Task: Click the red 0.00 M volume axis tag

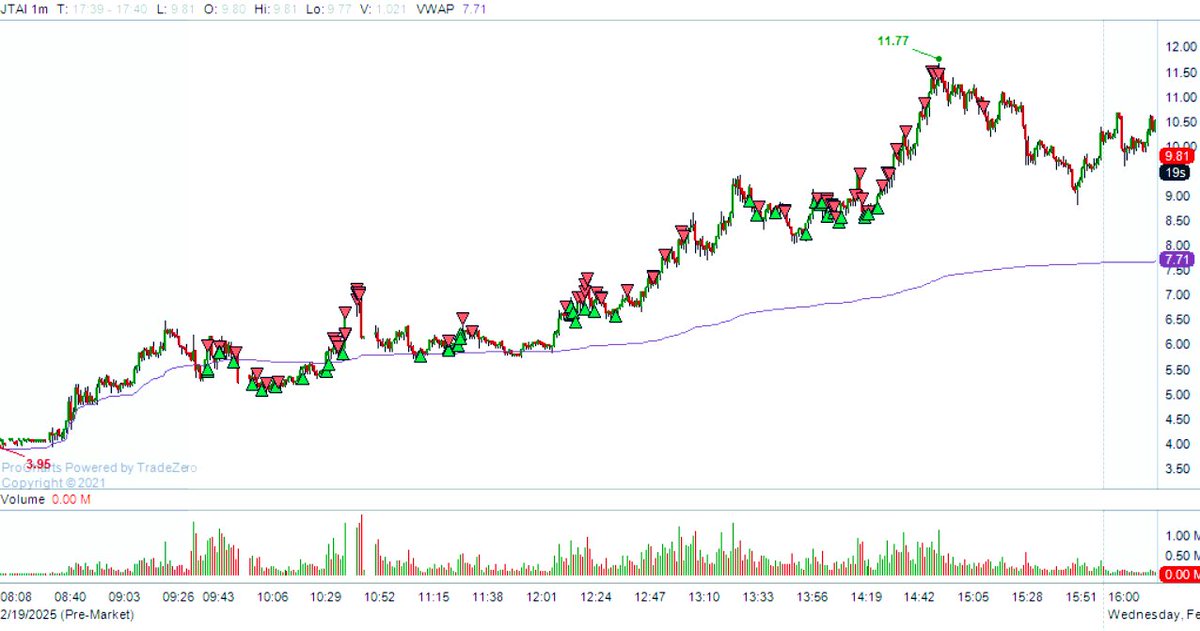Action: [1179, 574]
